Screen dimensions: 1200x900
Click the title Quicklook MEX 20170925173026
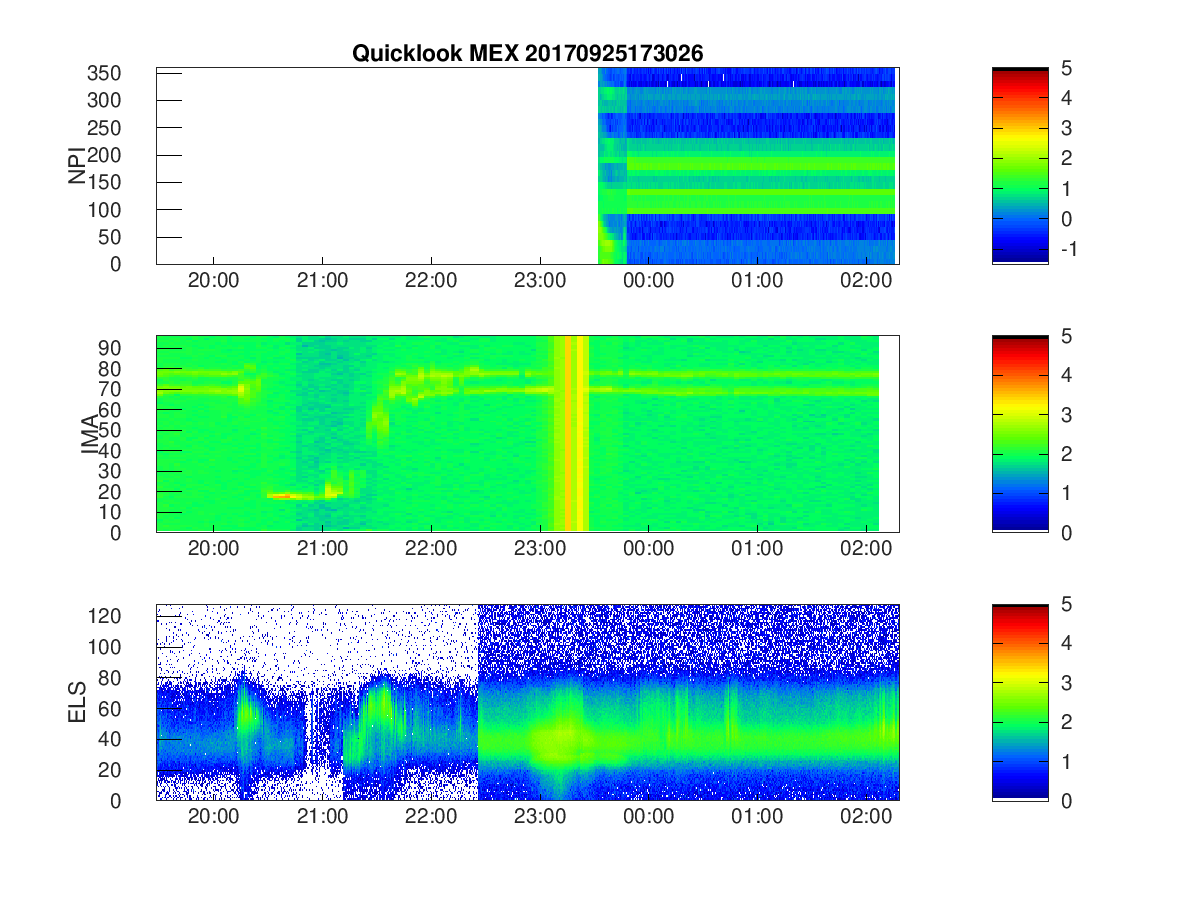528,54
